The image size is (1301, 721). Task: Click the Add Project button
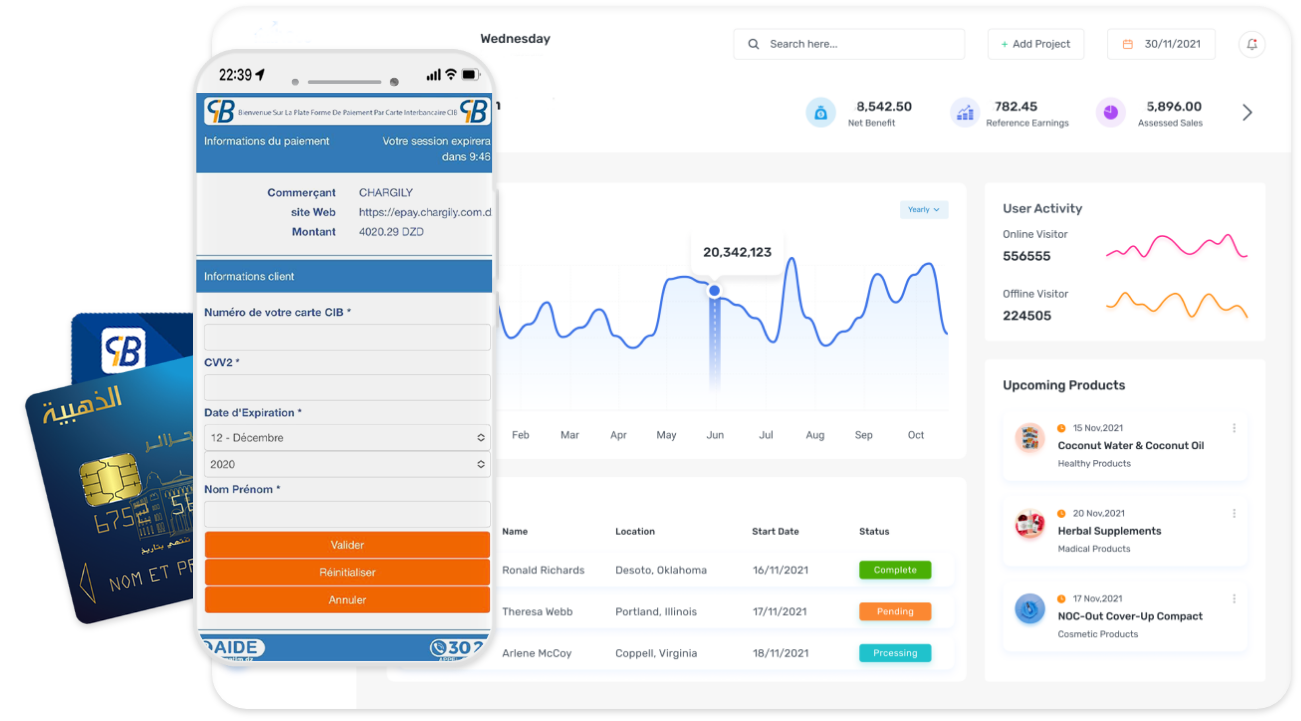click(x=1035, y=44)
